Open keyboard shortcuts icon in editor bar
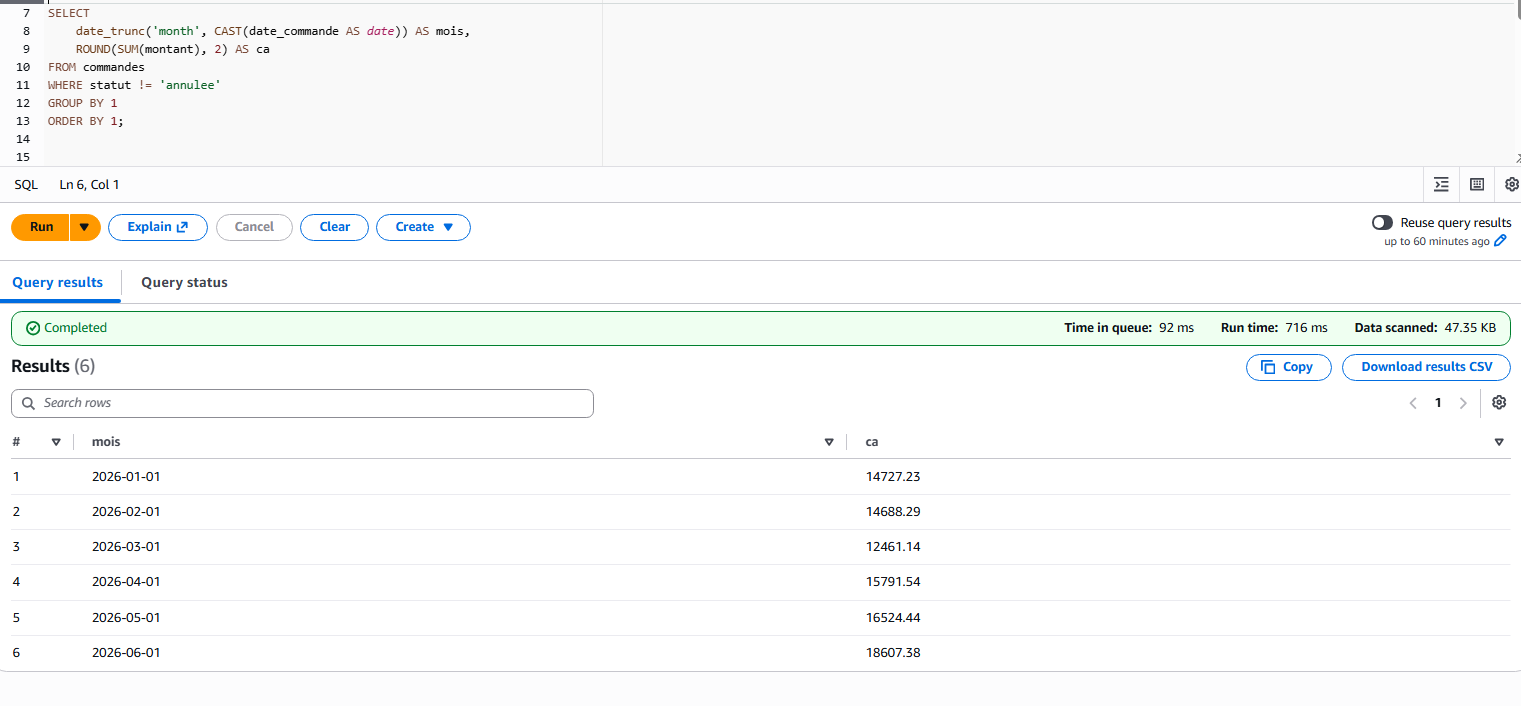The image size is (1521, 706). pos(1477,184)
